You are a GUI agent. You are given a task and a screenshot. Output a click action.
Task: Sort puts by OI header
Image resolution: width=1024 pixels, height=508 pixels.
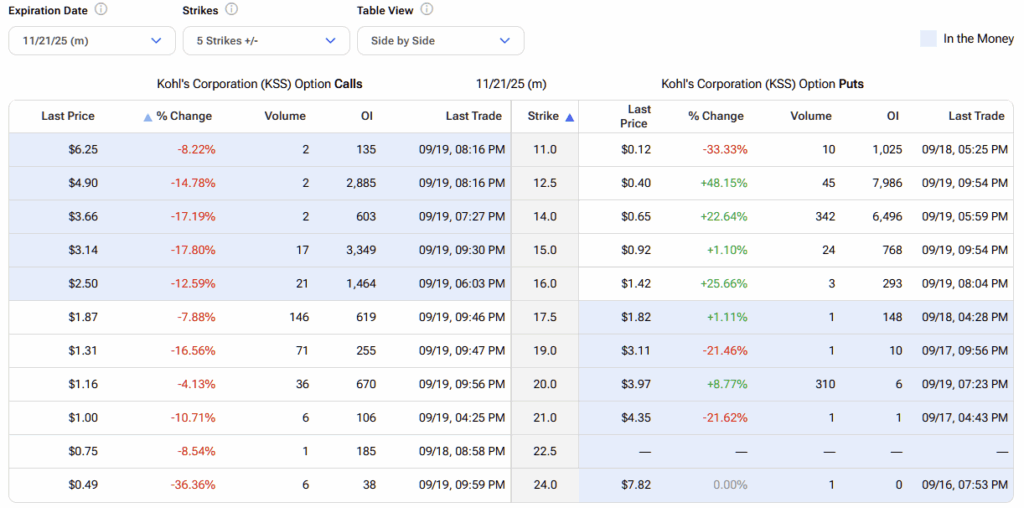(x=893, y=116)
